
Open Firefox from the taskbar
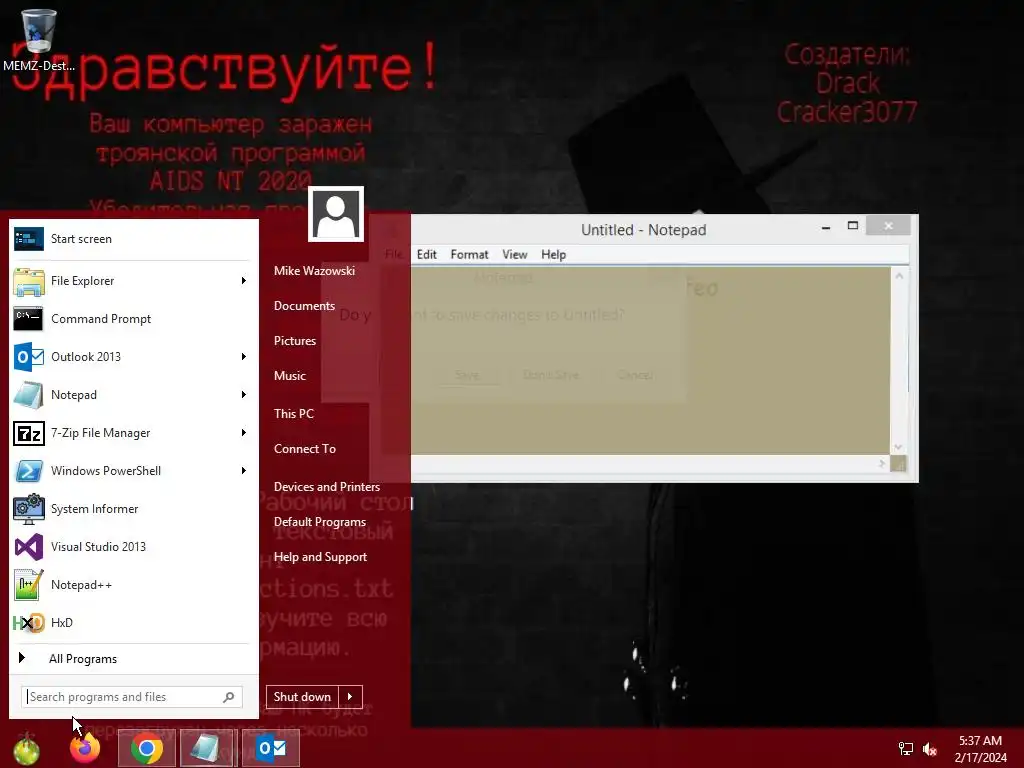(x=85, y=748)
